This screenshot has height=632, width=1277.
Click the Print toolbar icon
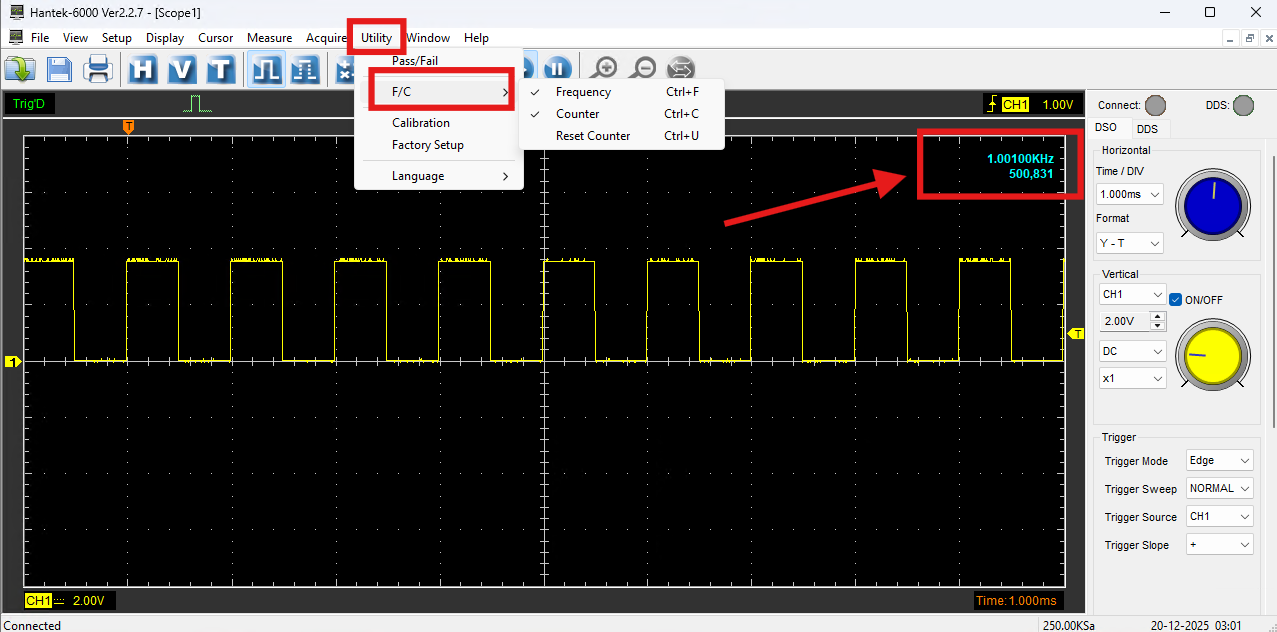click(x=98, y=69)
